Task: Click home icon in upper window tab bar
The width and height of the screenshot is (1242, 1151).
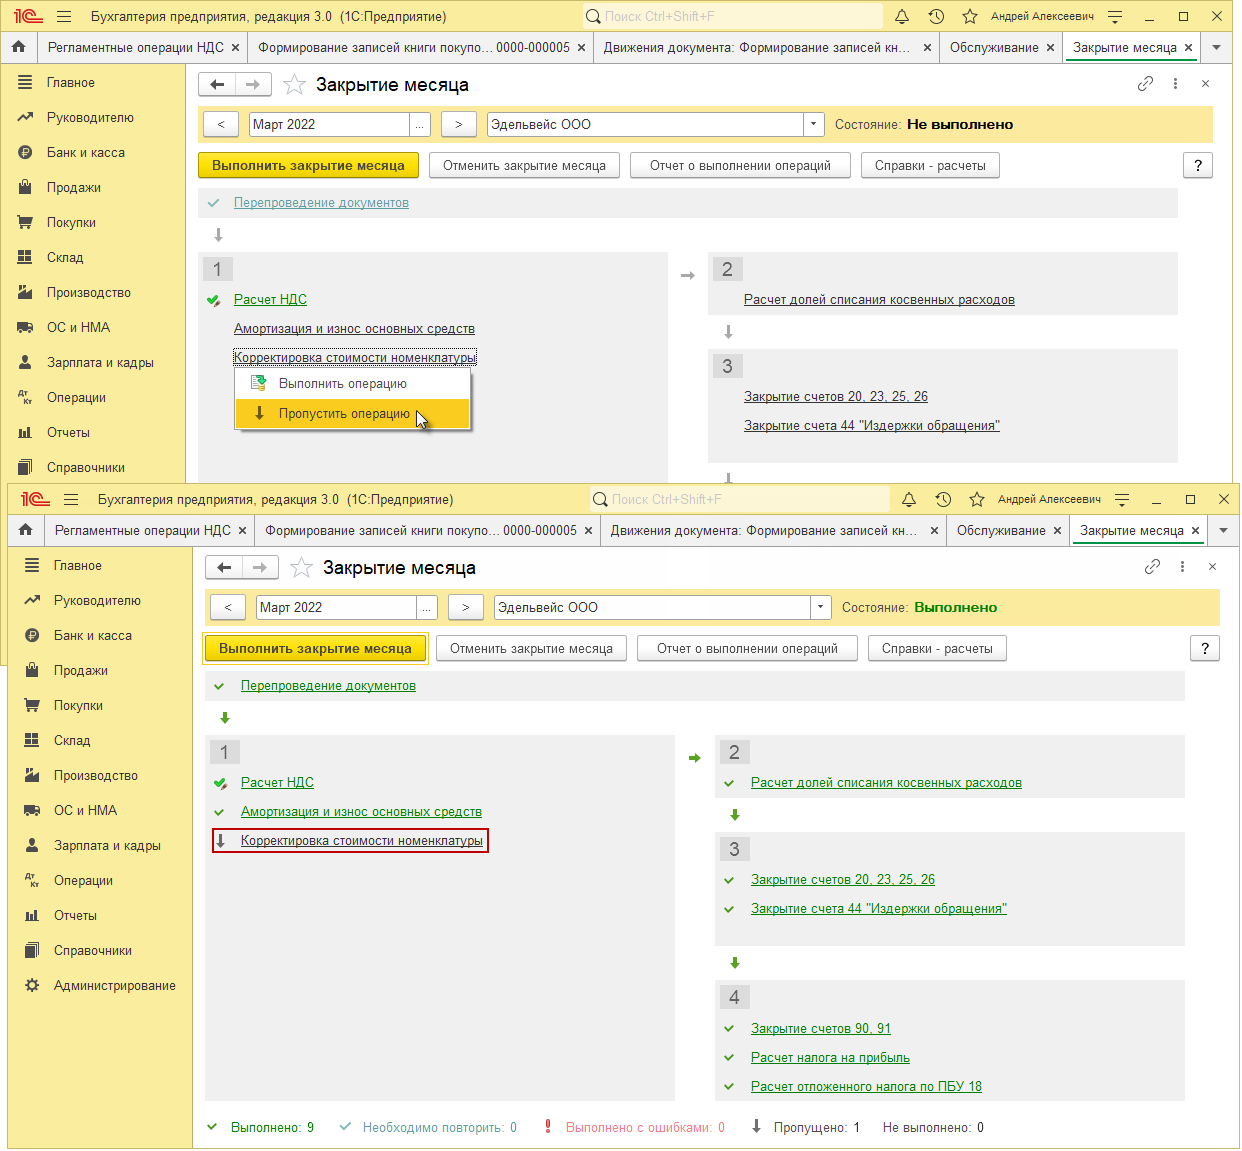Action: pyautogui.click(x=19, y=47)
